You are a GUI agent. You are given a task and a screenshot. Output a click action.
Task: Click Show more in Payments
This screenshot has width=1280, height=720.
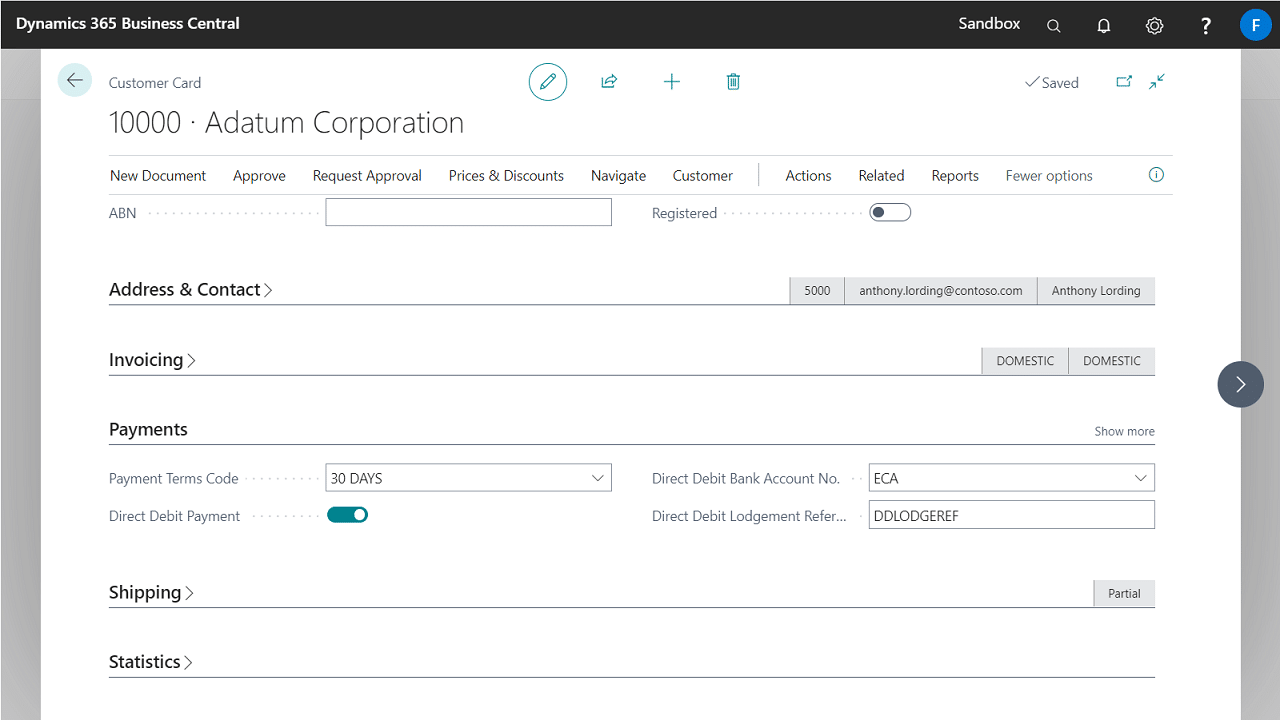(x=1124, y=432)
